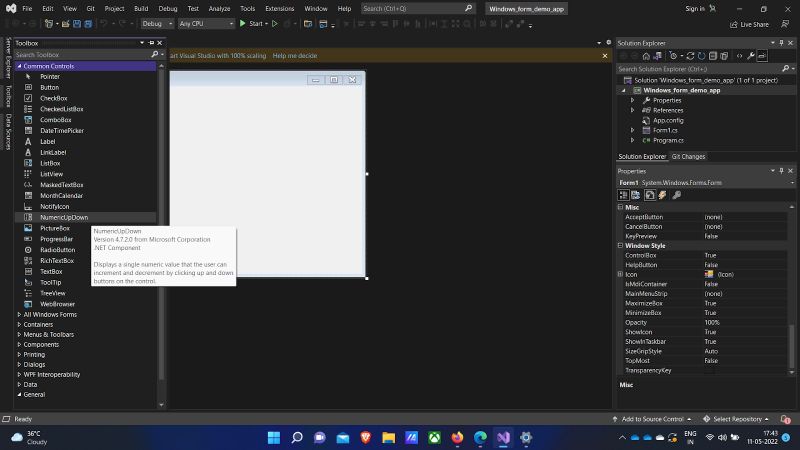Open Microsoft Edge from the taskbar
Screen dimensions: 800x450
coord(480,437)
